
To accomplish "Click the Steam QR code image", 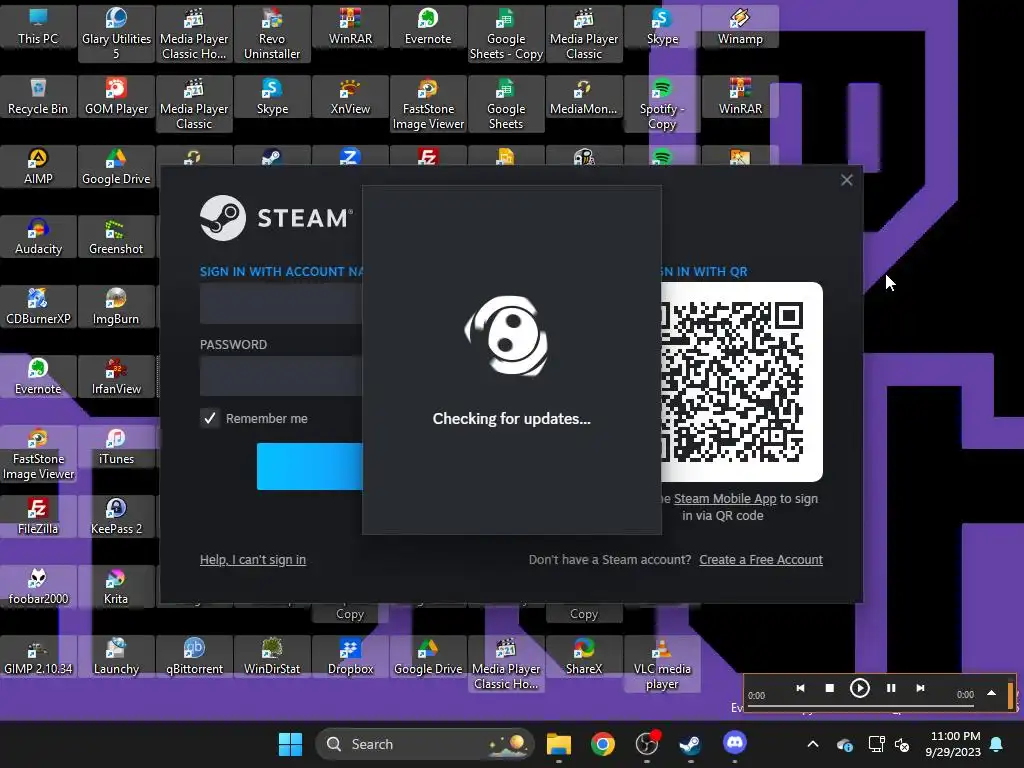I will [741, 382].
